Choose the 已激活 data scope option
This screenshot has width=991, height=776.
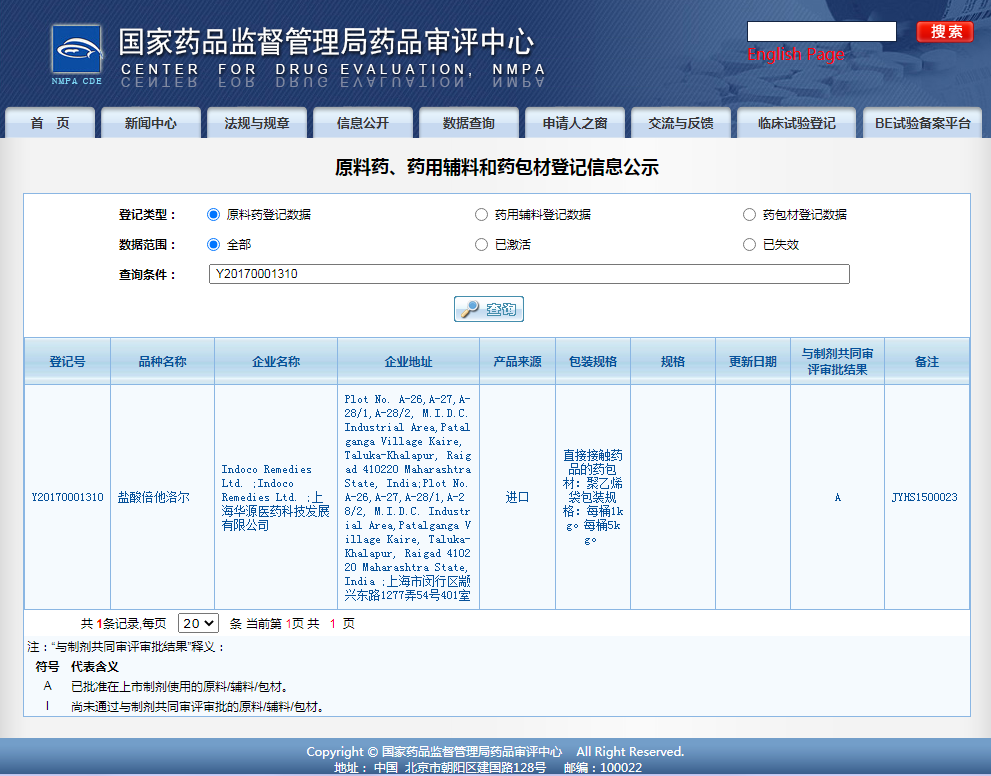click(x=481, y=244)
